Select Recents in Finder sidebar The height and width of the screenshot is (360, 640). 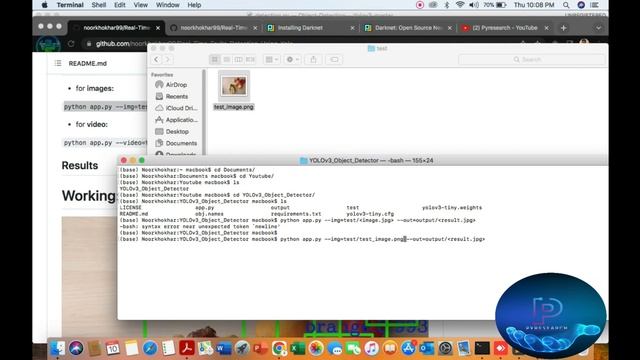[x=176, y=96]
